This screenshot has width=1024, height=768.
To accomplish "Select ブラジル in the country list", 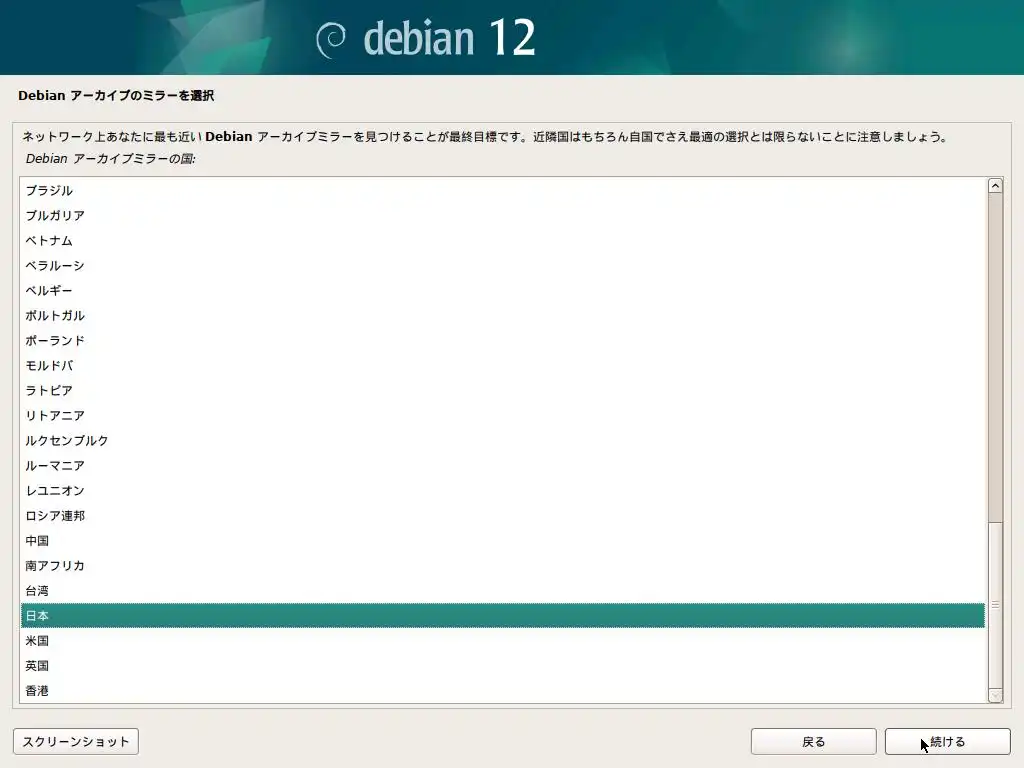I will click(x=502, y=191).
